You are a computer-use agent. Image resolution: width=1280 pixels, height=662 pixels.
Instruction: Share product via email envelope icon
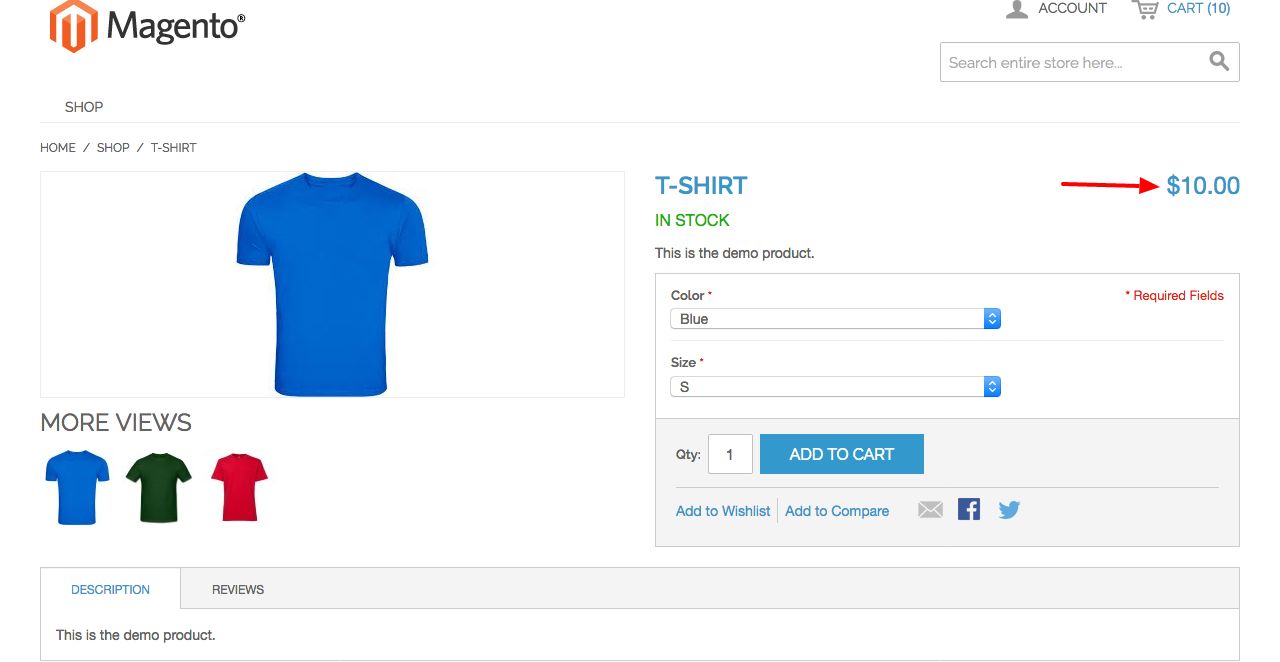click(930, 510)
